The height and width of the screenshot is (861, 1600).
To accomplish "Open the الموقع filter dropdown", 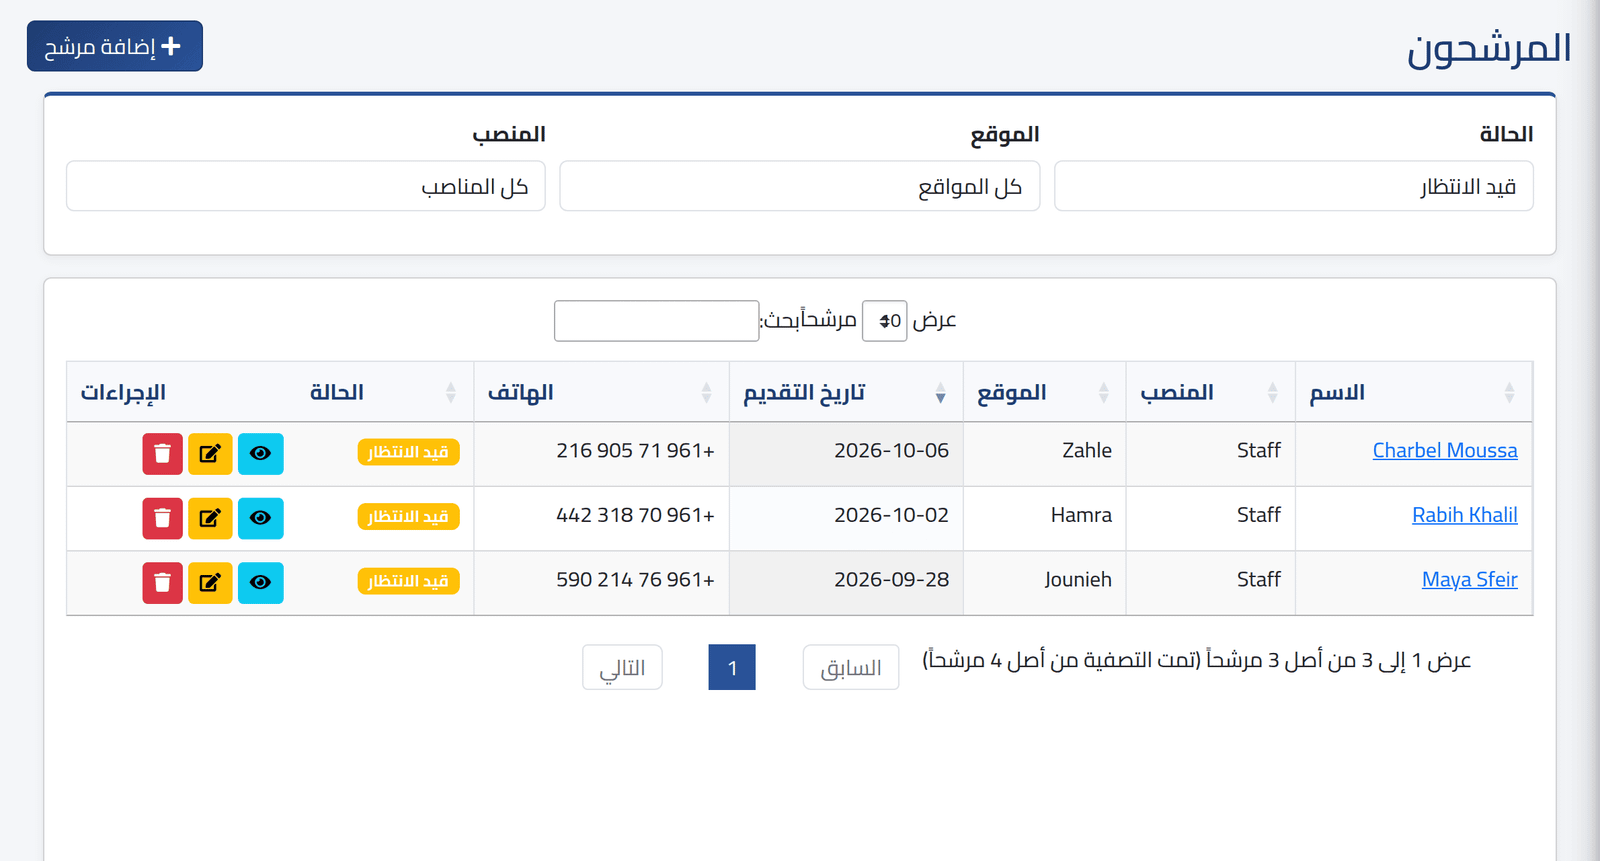I will pos(800,186).
